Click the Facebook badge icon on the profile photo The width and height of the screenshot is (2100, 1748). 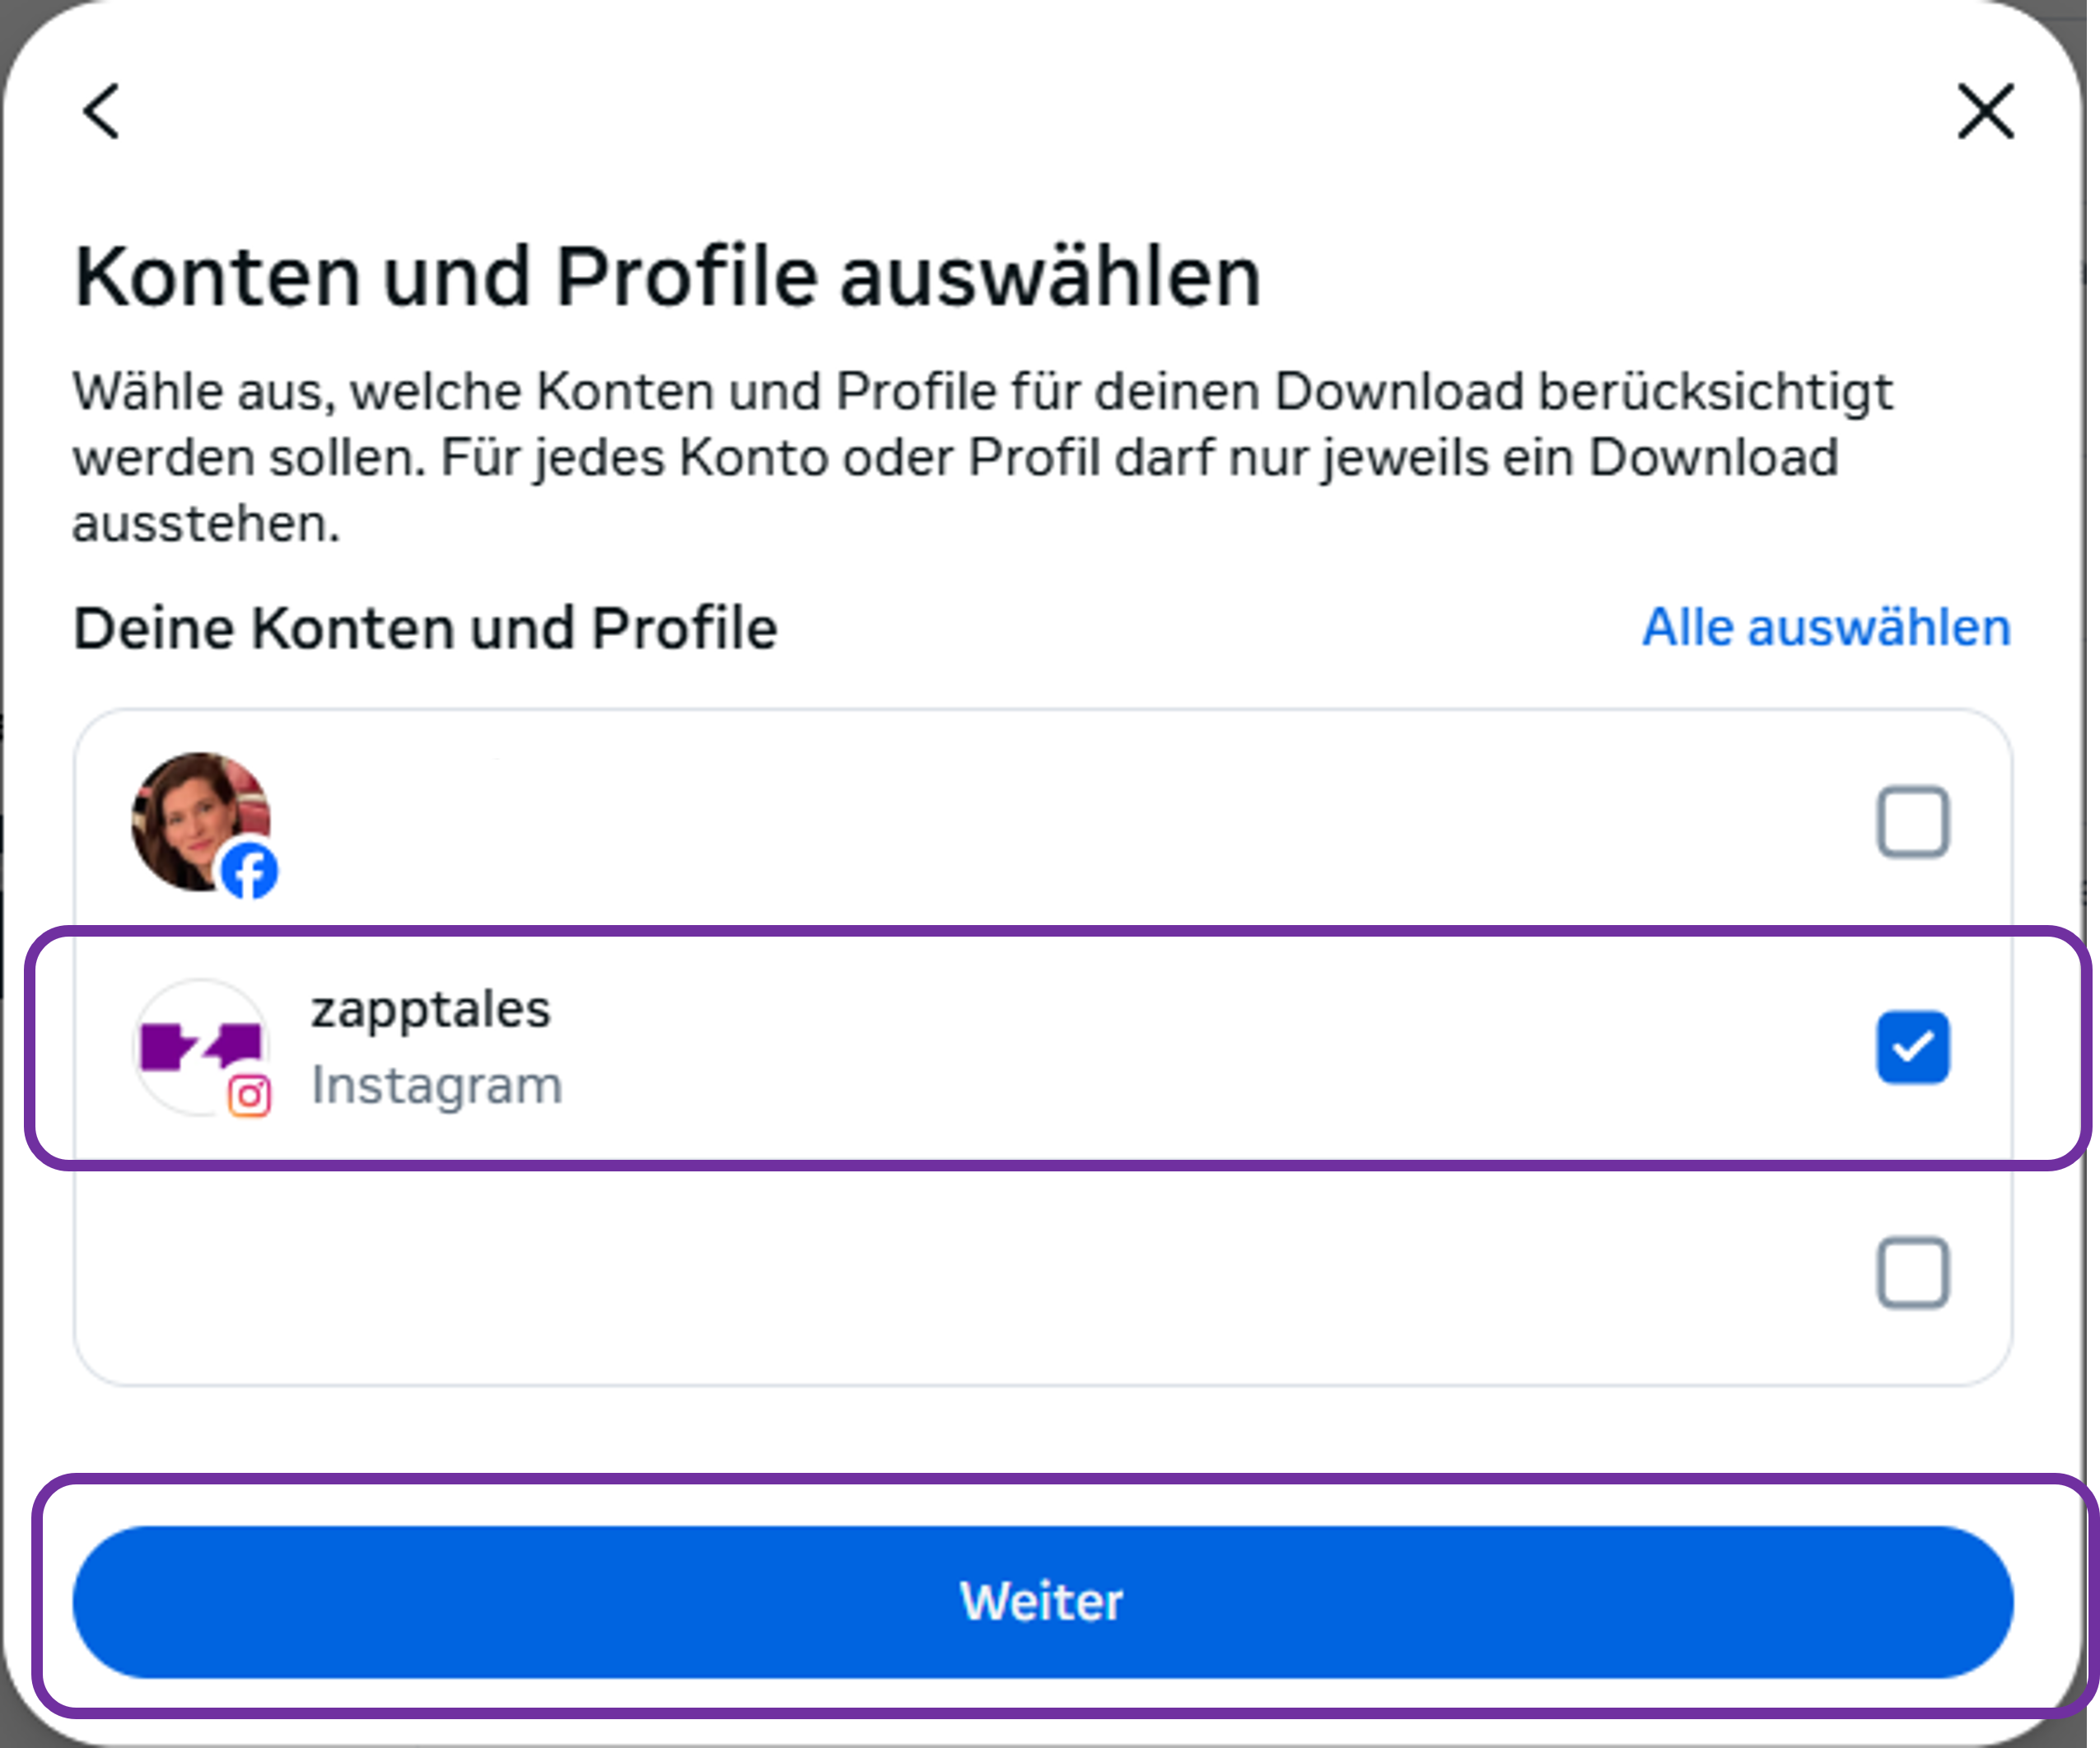(249, 872)
